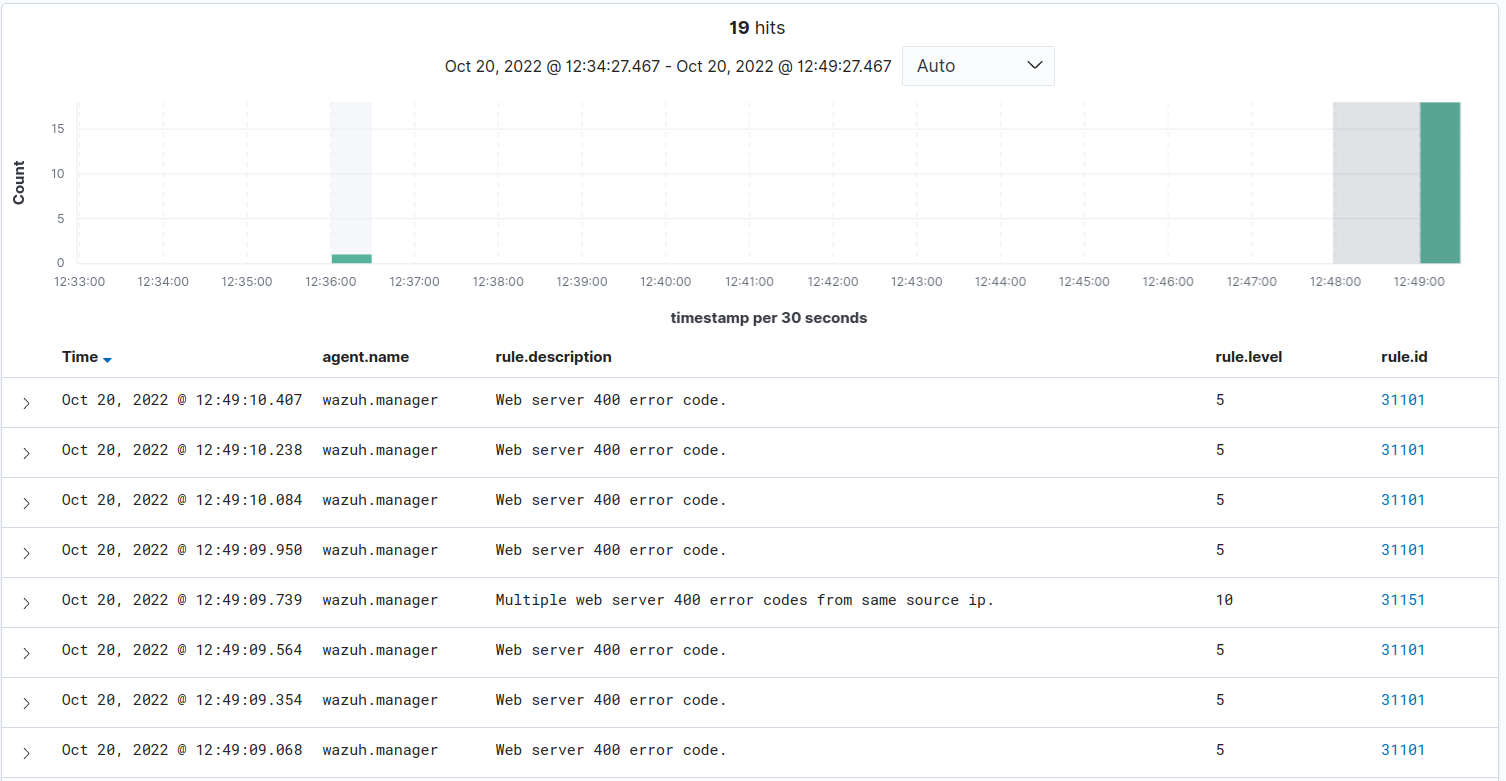
Task: Click the expand arrow for the 12:49:09.354 event
Action: [x=26, y=702]
